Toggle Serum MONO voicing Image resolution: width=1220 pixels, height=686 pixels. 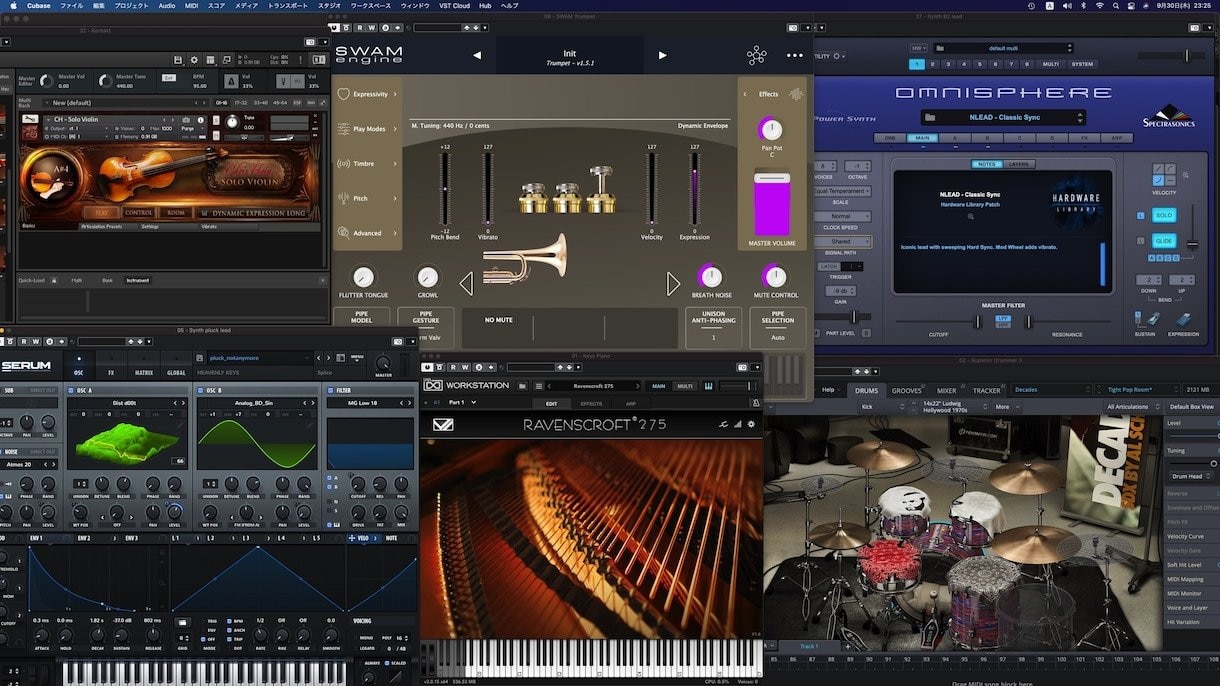tap(367, 637)
